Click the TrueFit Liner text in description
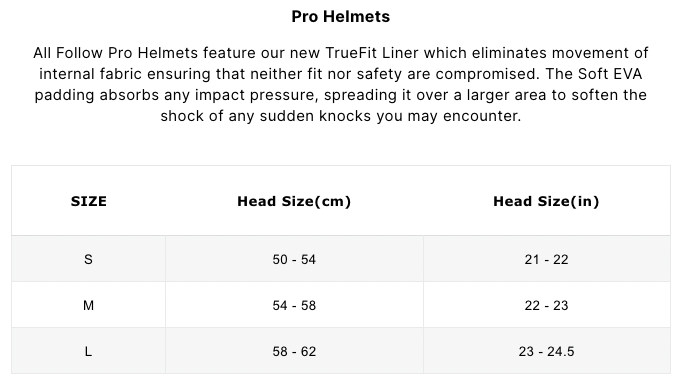This screenshot has height=383, width=682. (372, 53)
